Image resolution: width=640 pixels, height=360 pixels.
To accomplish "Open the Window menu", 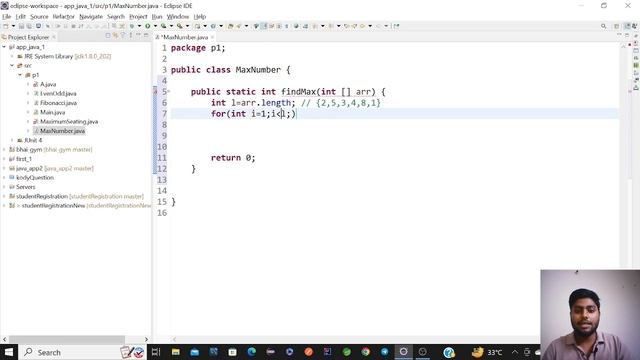I will click(178, 17).
